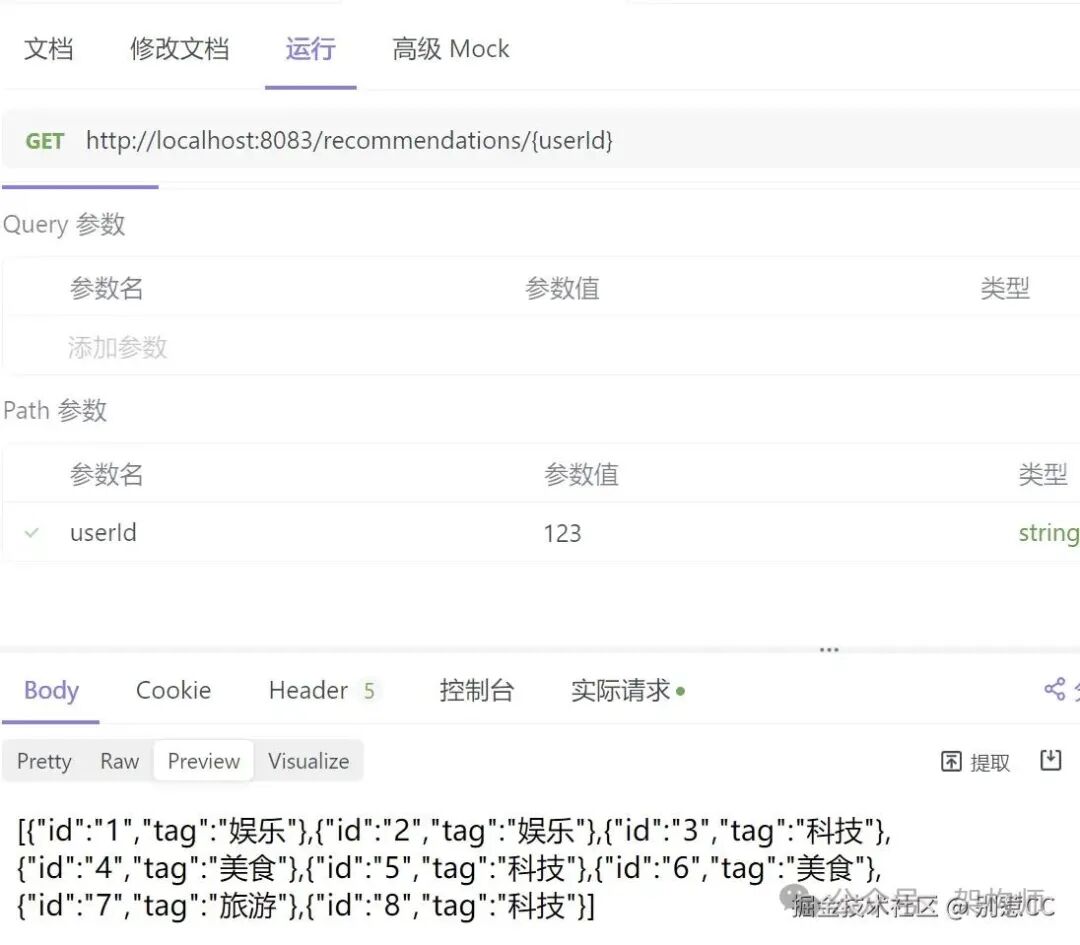Click the userId parameter value 123
Viewport: 1080px width, 945px height.
click(x=562, y=532)
